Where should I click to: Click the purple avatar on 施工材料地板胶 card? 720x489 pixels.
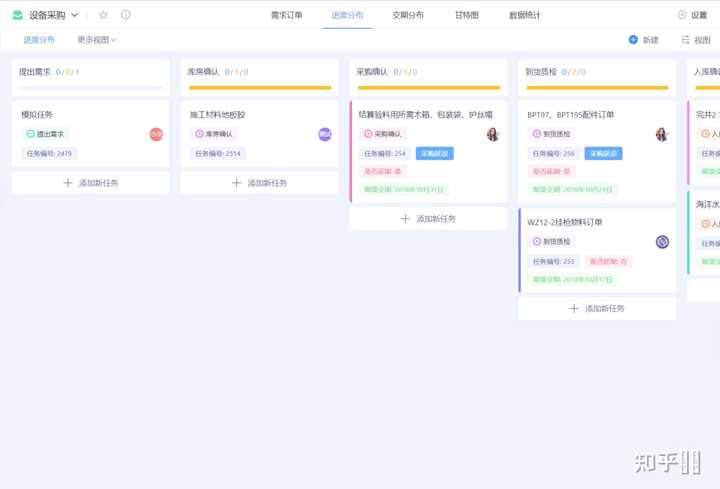tap(325, 134)
